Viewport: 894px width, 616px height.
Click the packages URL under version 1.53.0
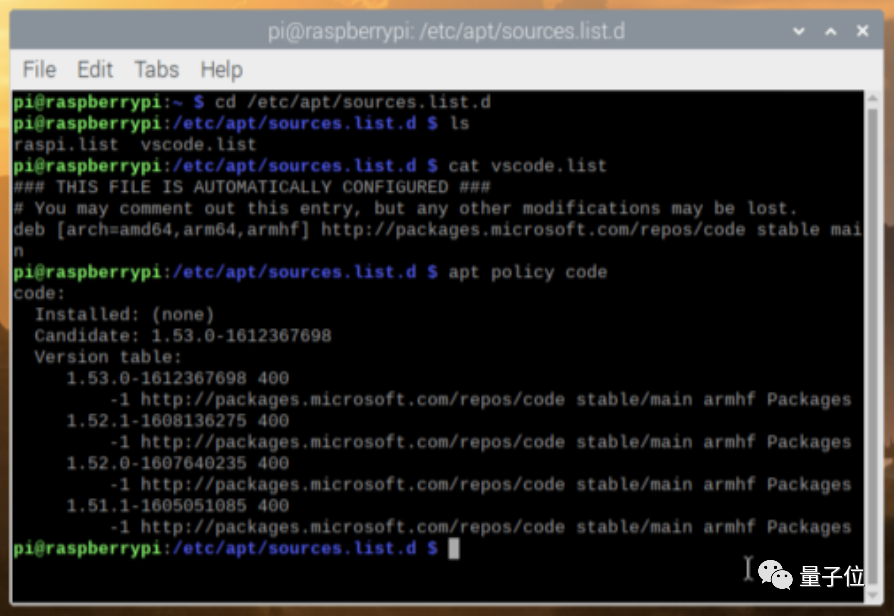[352, 399]
